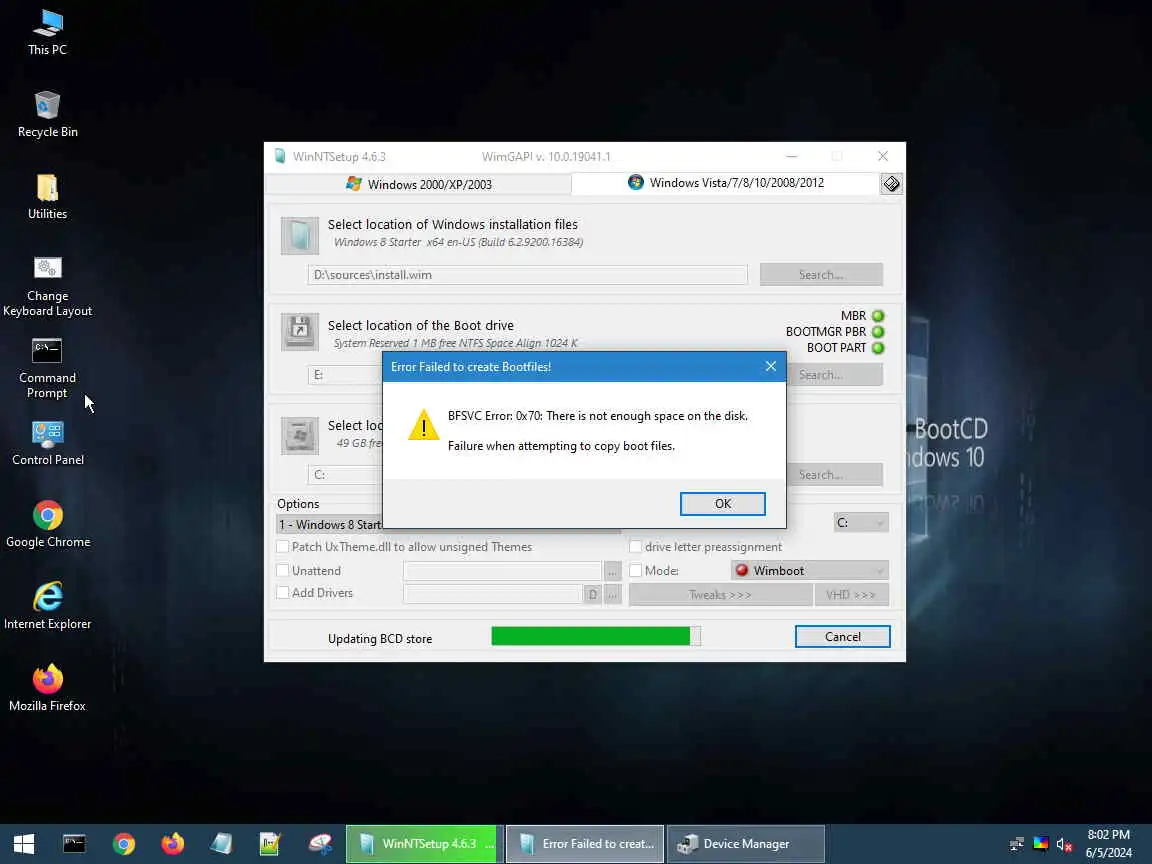
Task: Open the Recycle Bin icon
Action: [x=47, y=114]
